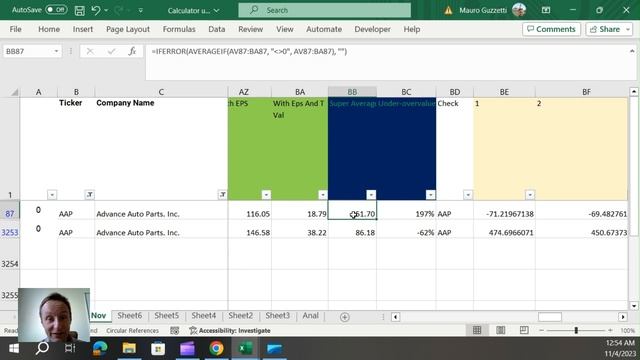Click the Enter checkmark in formula bar
The image size is (640, 360).
click(x=111, y=51)
